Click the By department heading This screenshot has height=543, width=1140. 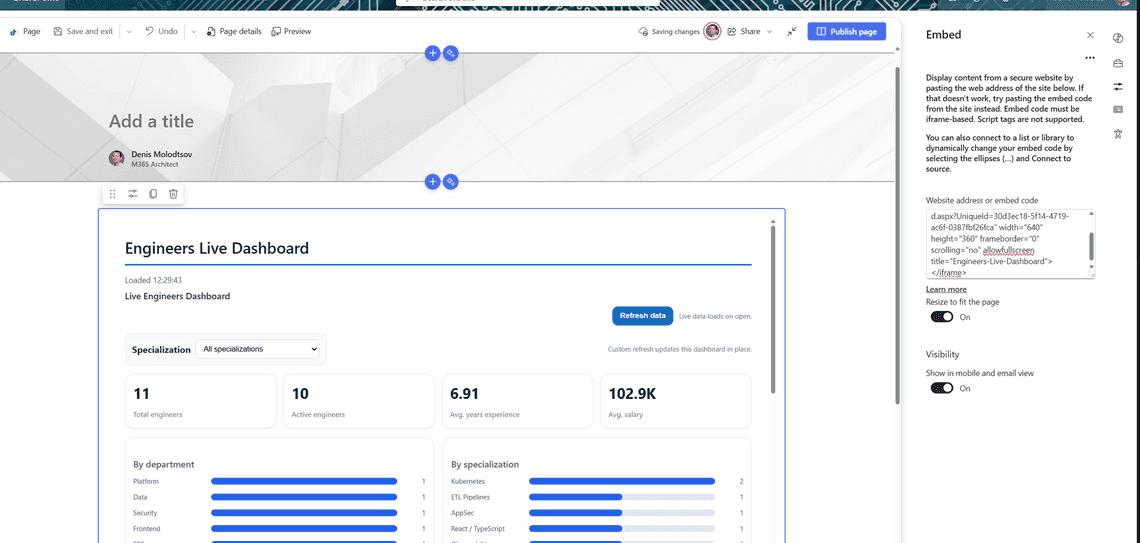tap(164, 464)
